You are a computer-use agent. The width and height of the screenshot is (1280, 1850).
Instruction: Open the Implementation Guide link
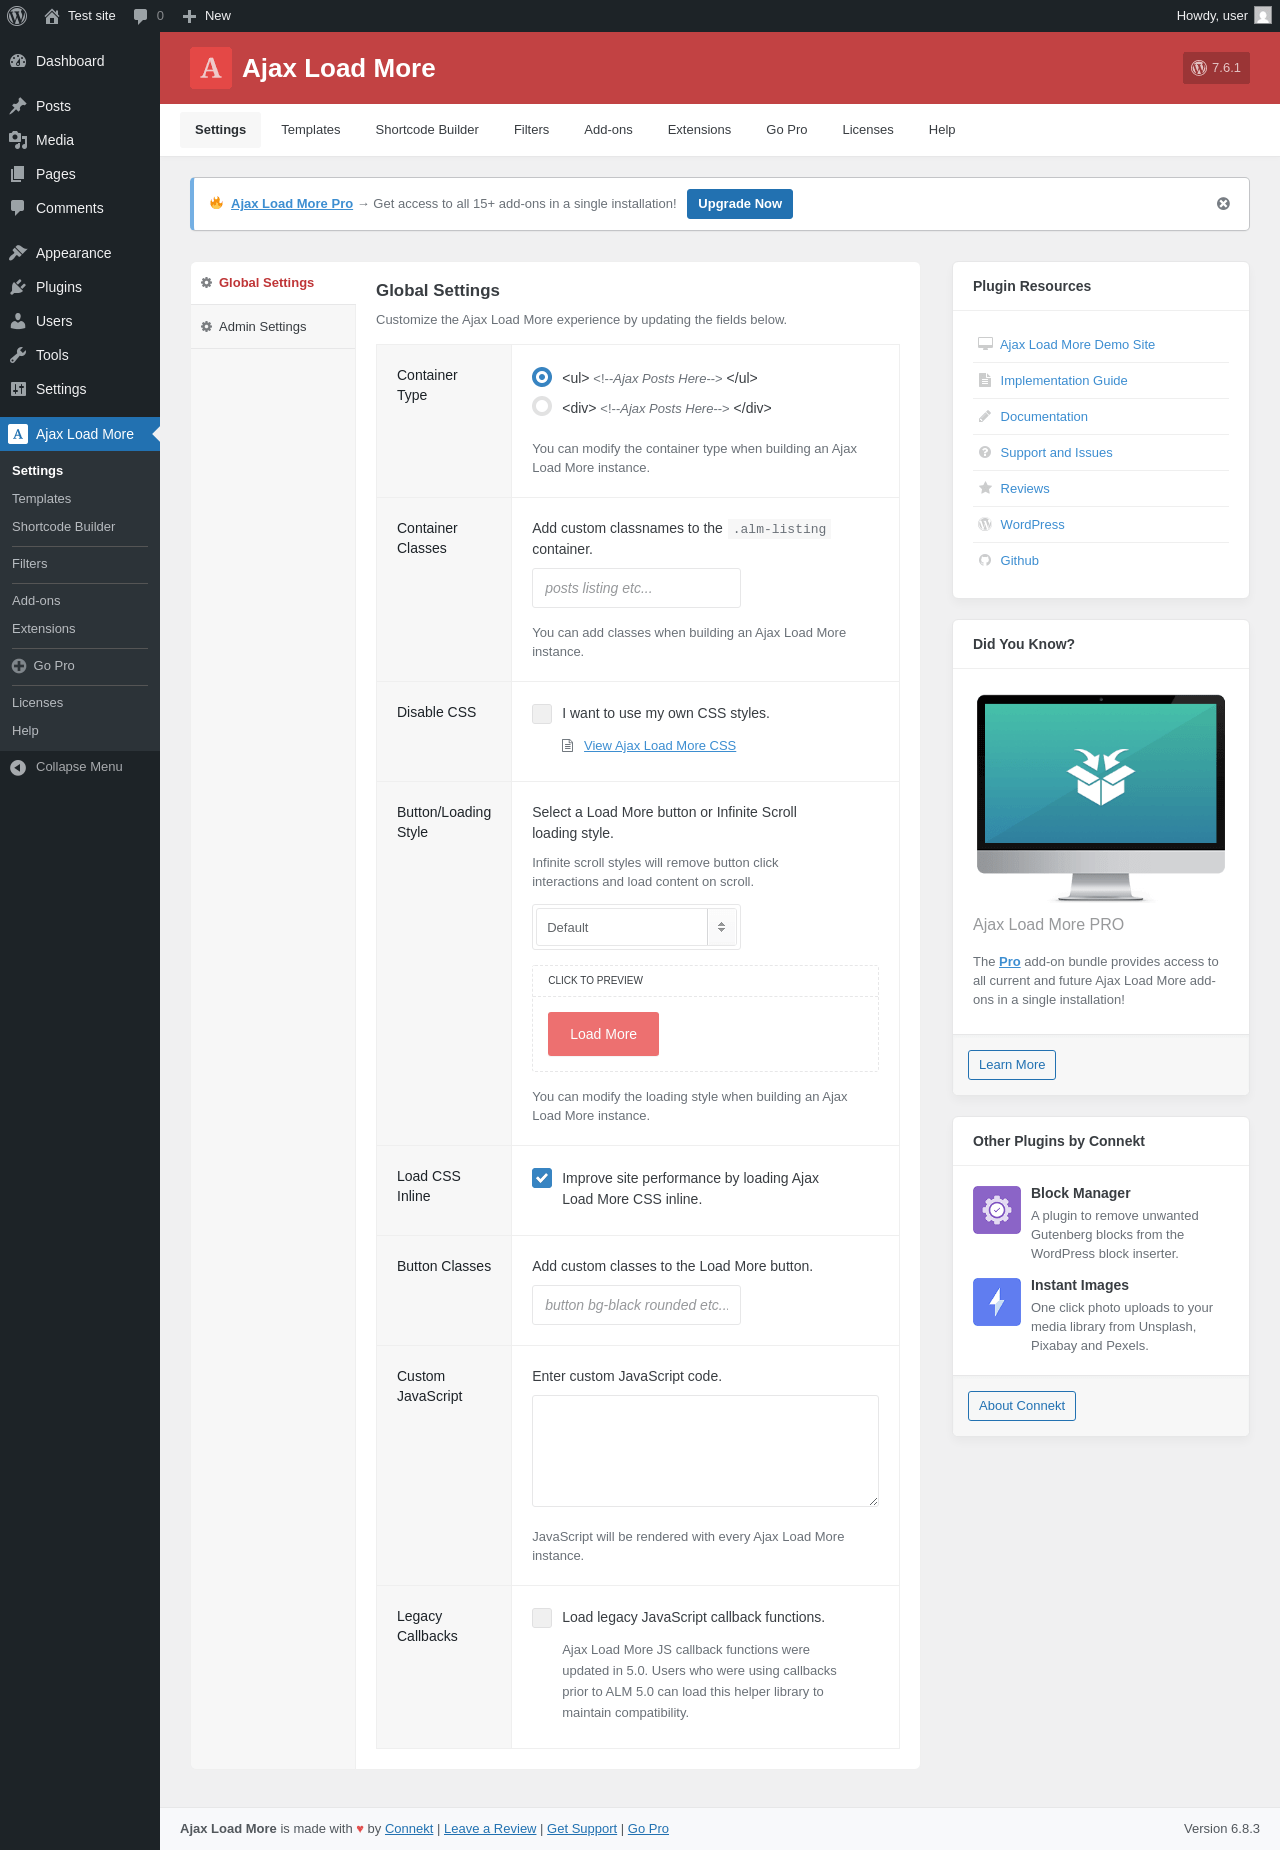point(1064,381)
